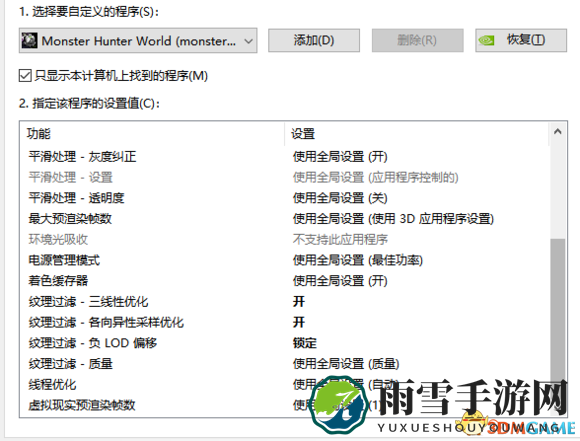580x441 pixels.
Task: Select 纹理过滤 - 三线性优化 row
Action: [285, 302]
